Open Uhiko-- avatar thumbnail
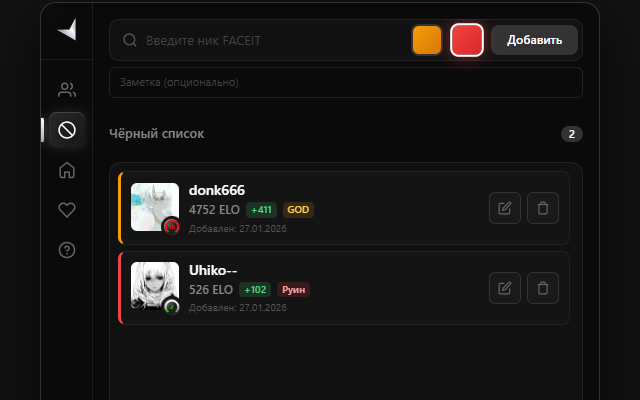The width and height of the screenshot is (640, 400). click(155, 286)
